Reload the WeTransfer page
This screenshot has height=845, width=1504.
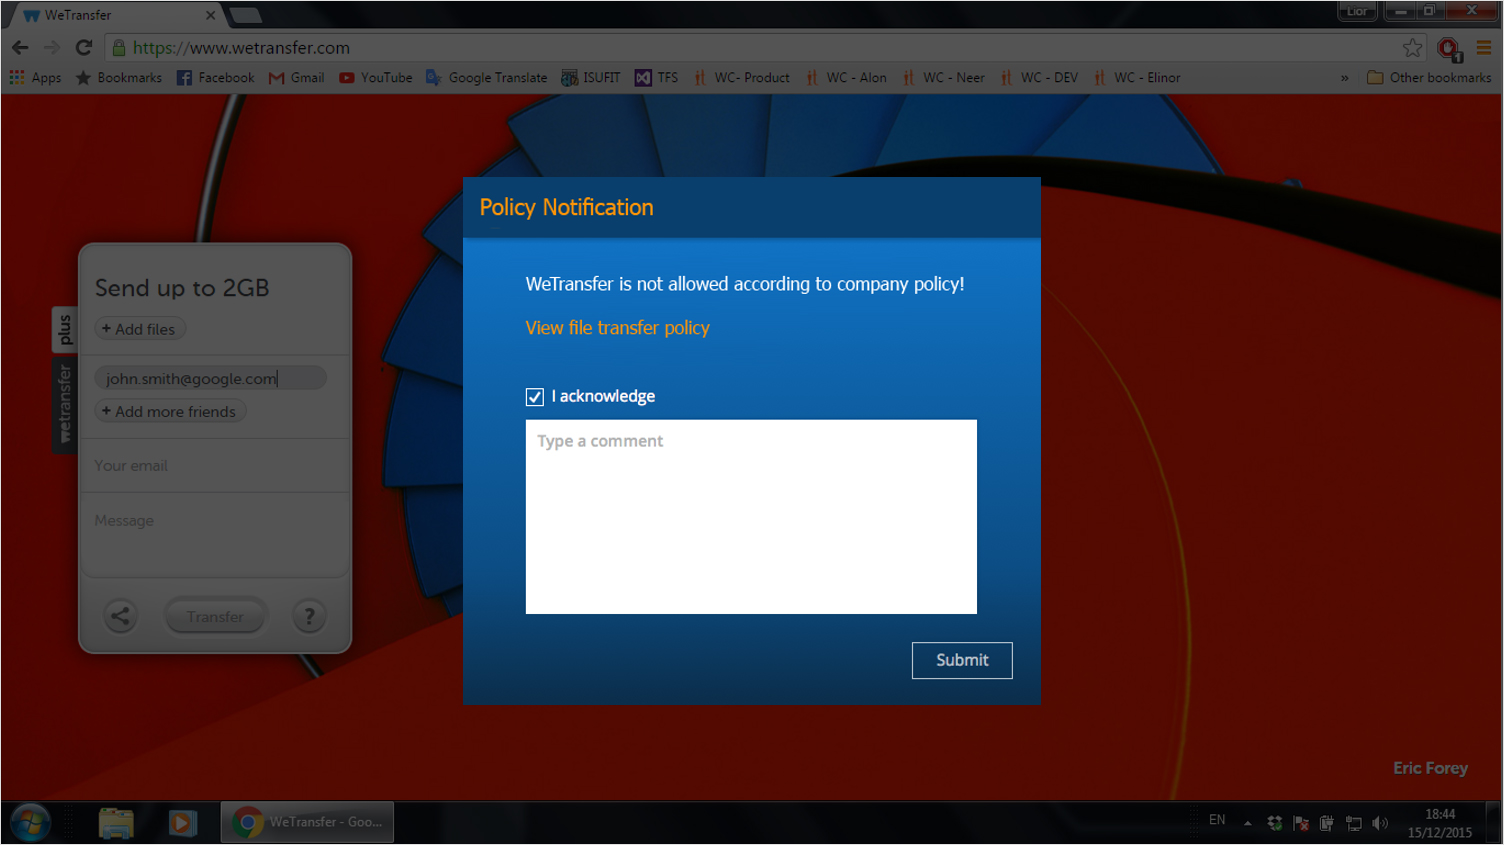click(84, 47)
